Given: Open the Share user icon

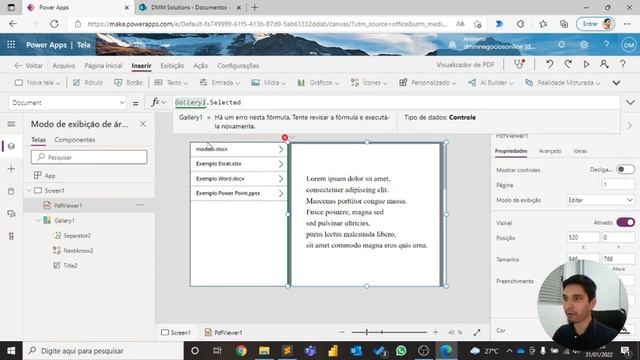Looking at the screenshot, I should (x=604, y=64).
